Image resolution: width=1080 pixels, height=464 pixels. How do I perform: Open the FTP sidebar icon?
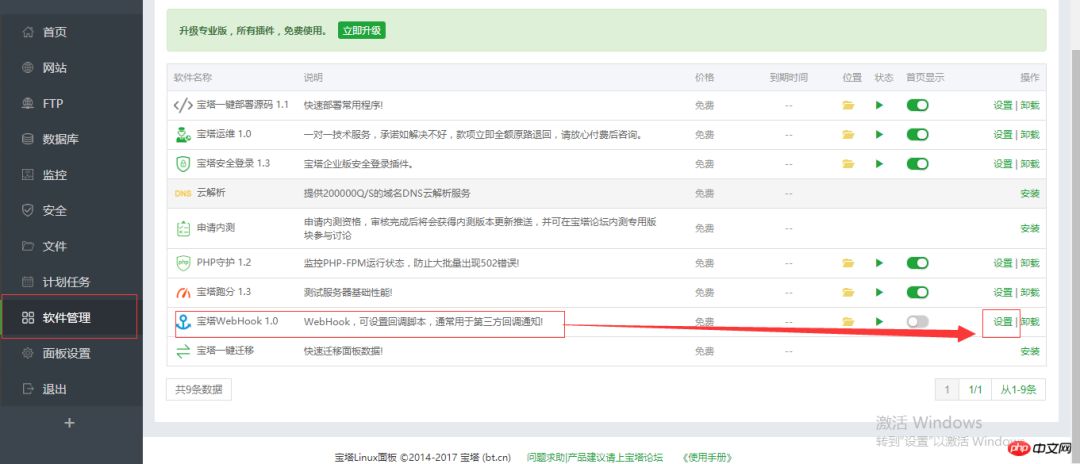pos(28,103)
